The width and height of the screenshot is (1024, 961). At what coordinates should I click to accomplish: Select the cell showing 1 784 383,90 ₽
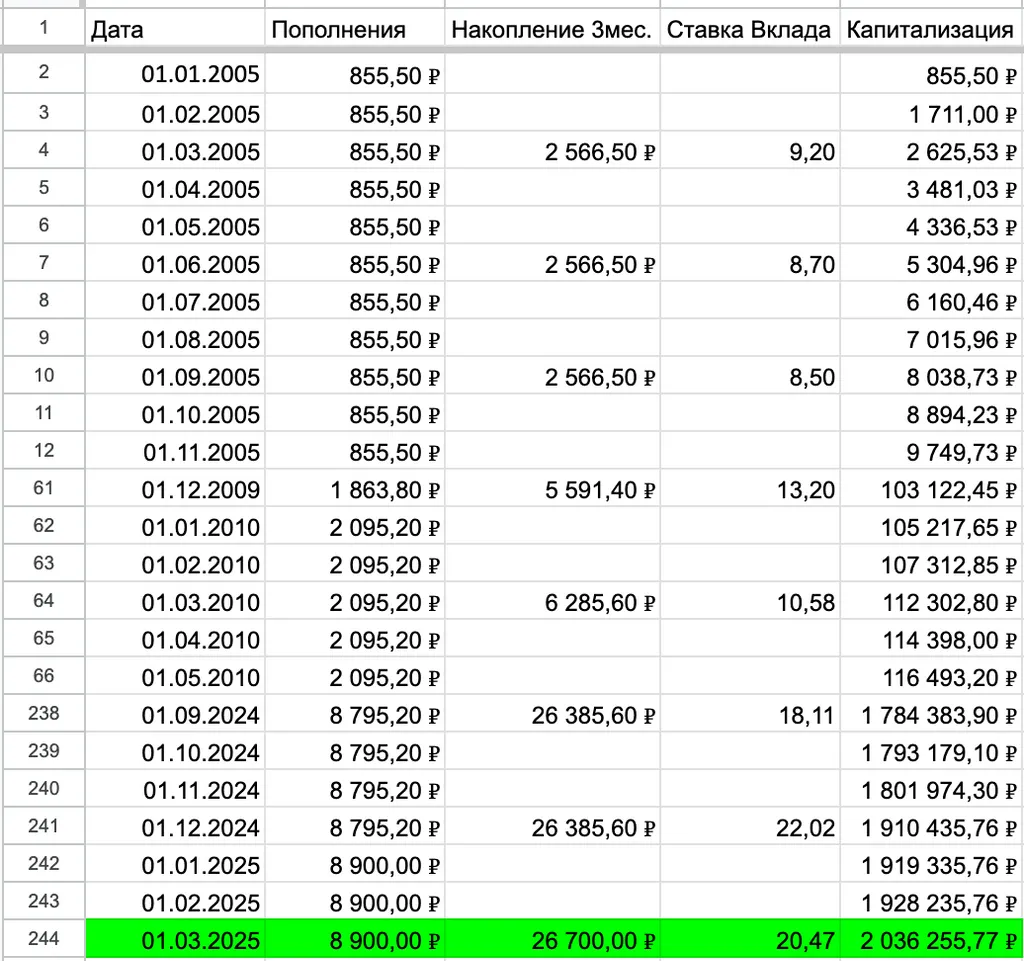(930, 716)
